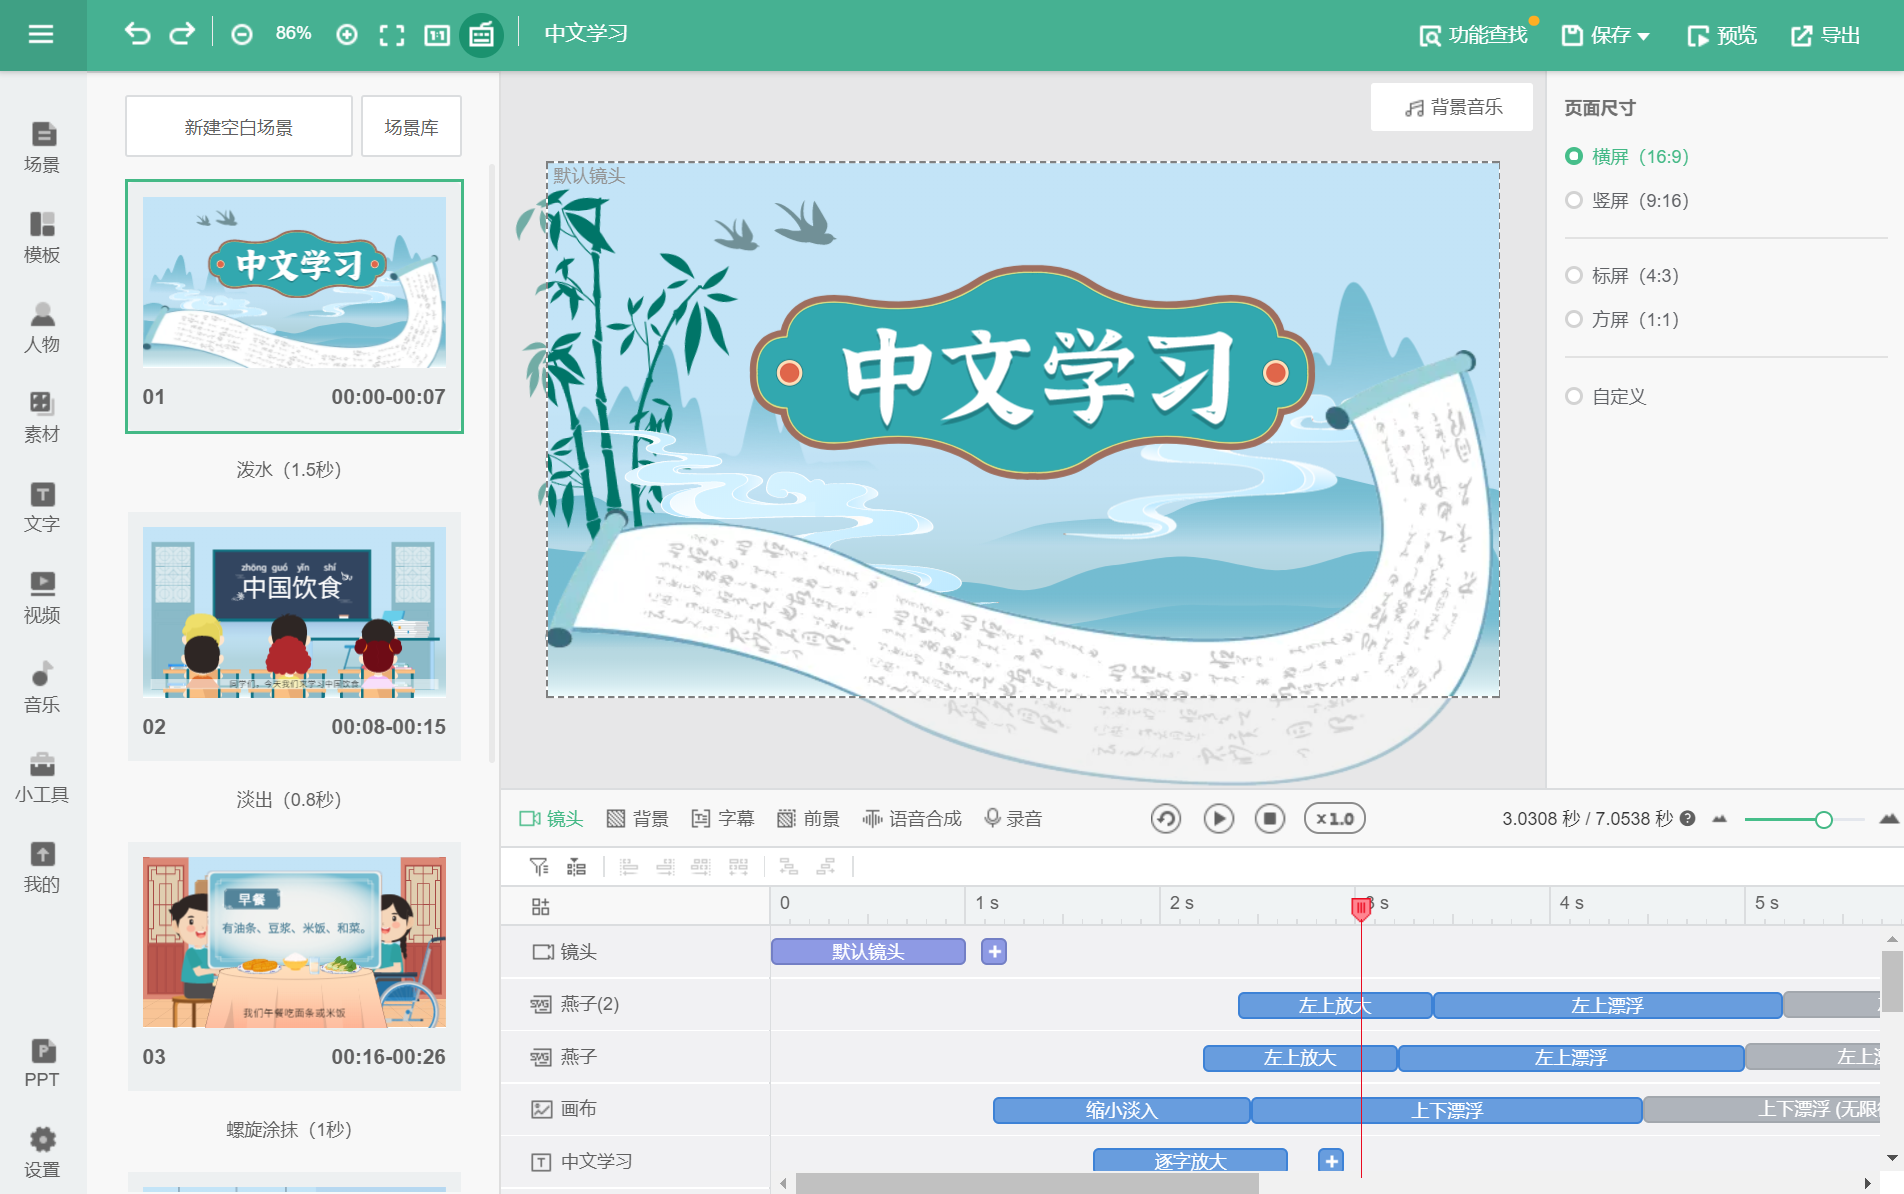Select 自定义 custom page size
Viewport: 1904px width, 1194px height.
pos(1606,397)
